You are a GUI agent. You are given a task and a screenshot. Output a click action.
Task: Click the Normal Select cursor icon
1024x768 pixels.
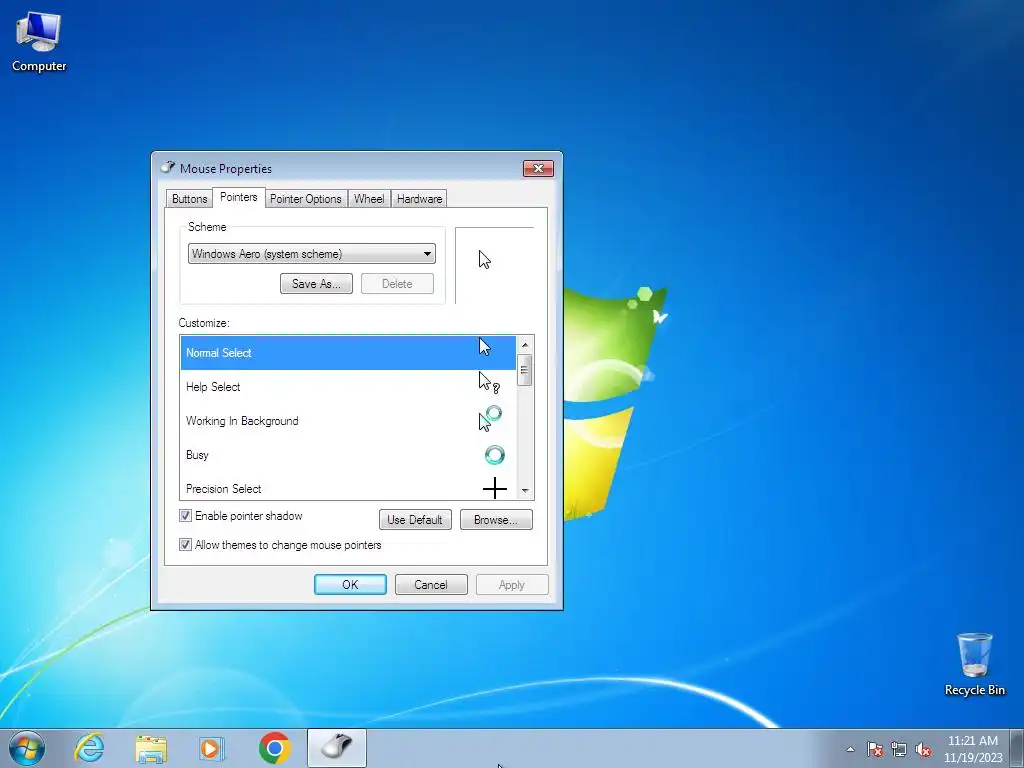(485, 347)
